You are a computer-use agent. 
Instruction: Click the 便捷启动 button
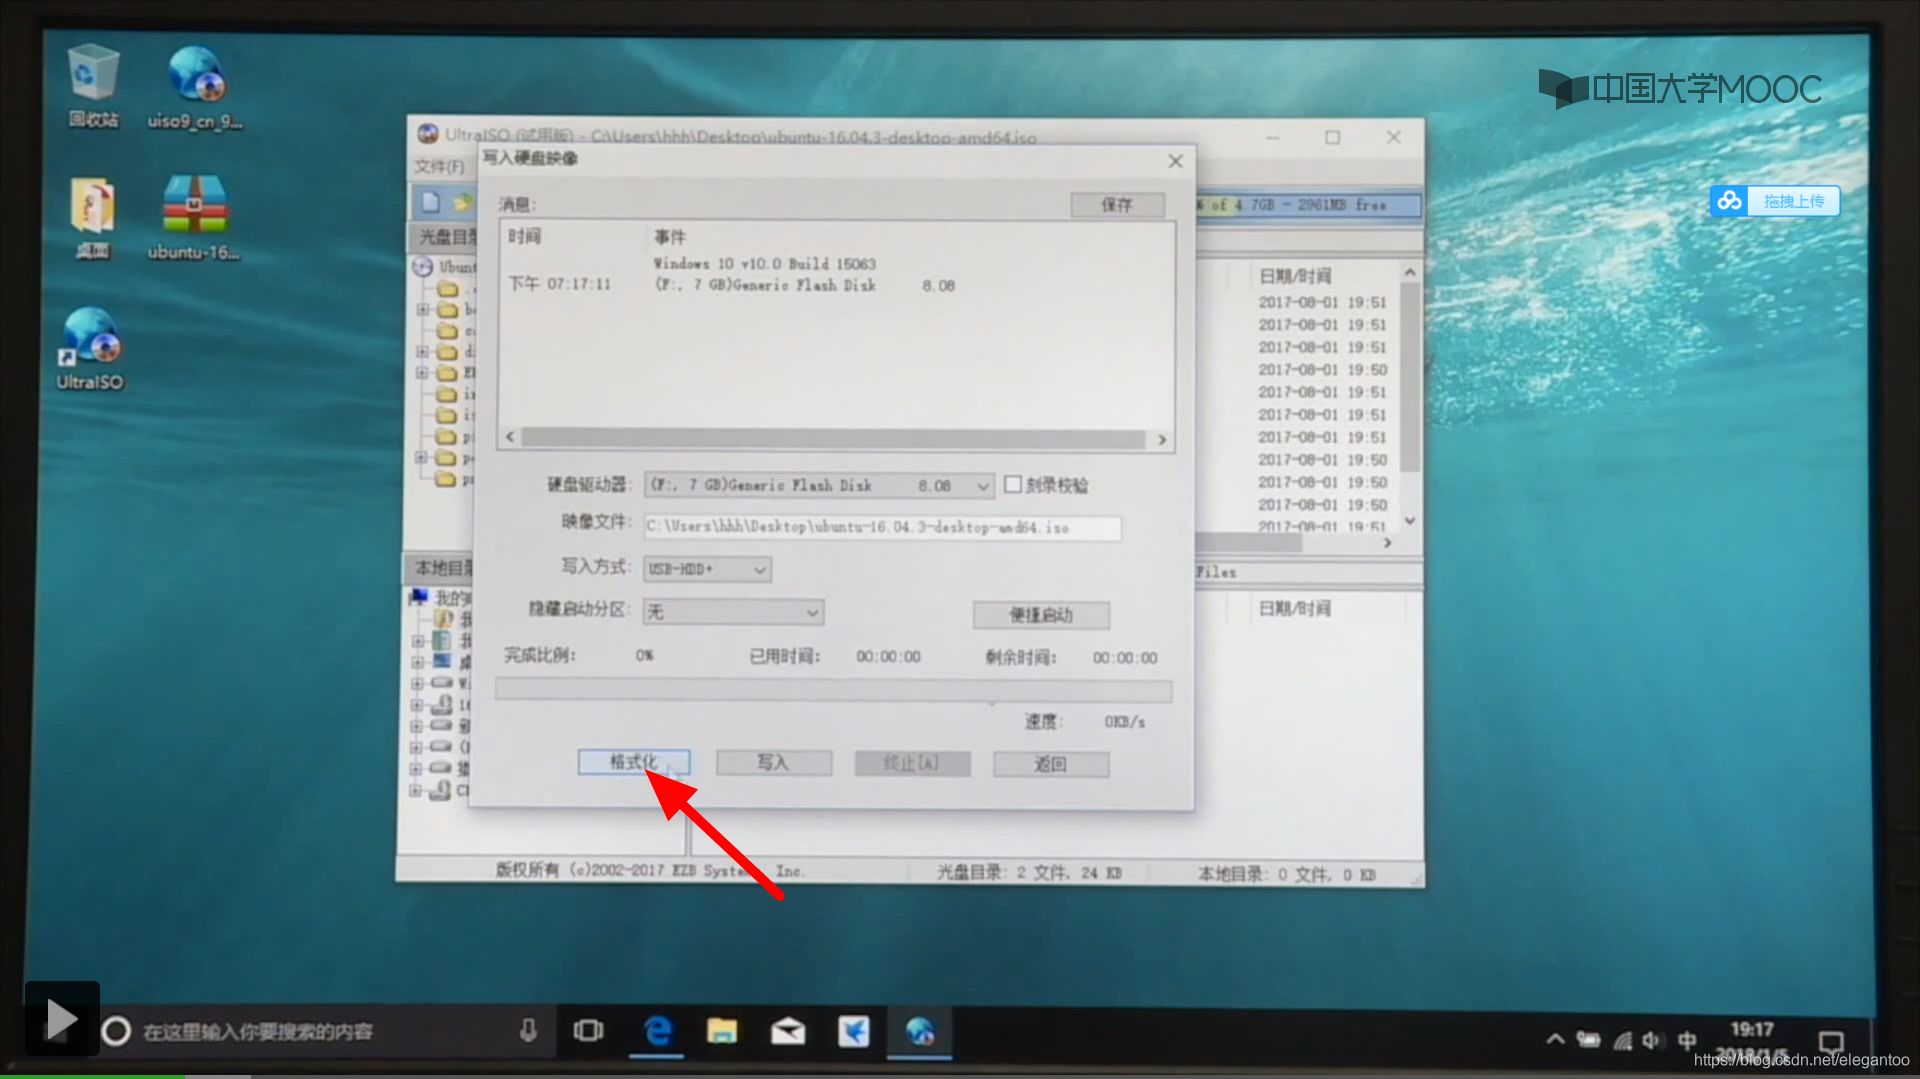coord(1041,615)
